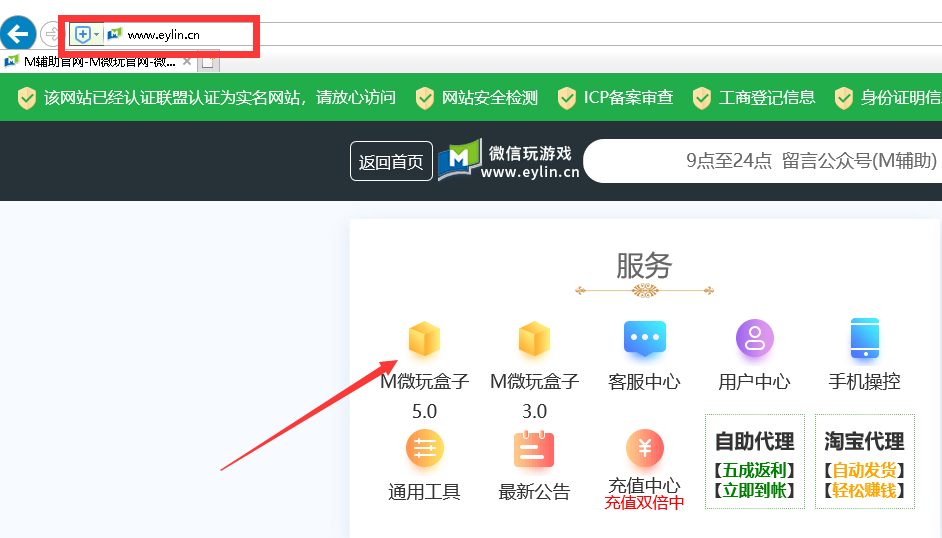
Task: Click the browser back arrow button
Action: pyautogui.click(x=17, y=34)
